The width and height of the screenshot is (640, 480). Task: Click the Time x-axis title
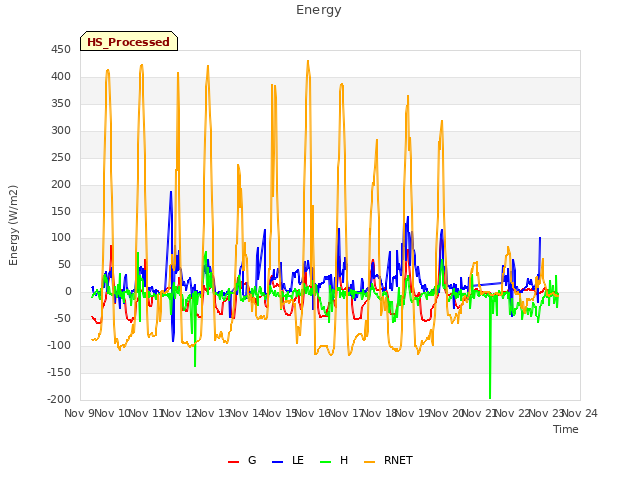[566, 429]
